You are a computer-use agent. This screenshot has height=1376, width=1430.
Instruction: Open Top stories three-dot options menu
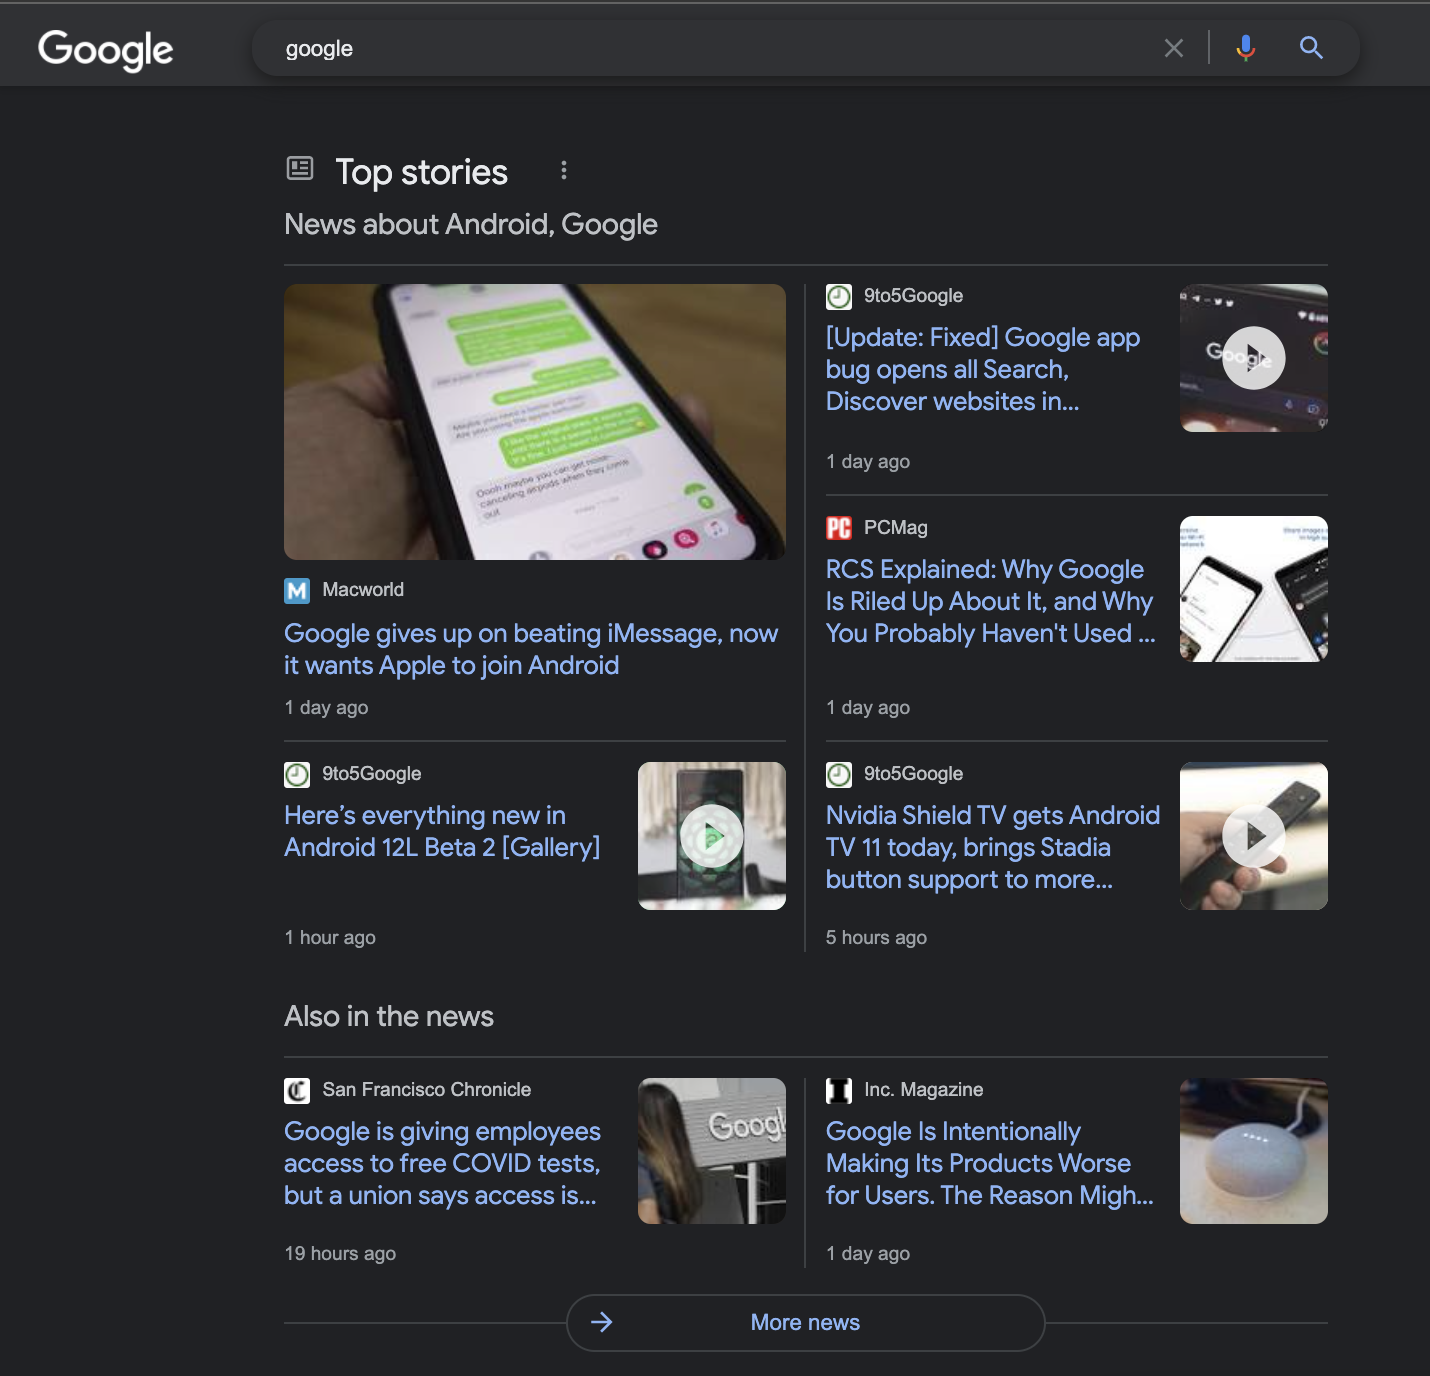click(564, 171)
